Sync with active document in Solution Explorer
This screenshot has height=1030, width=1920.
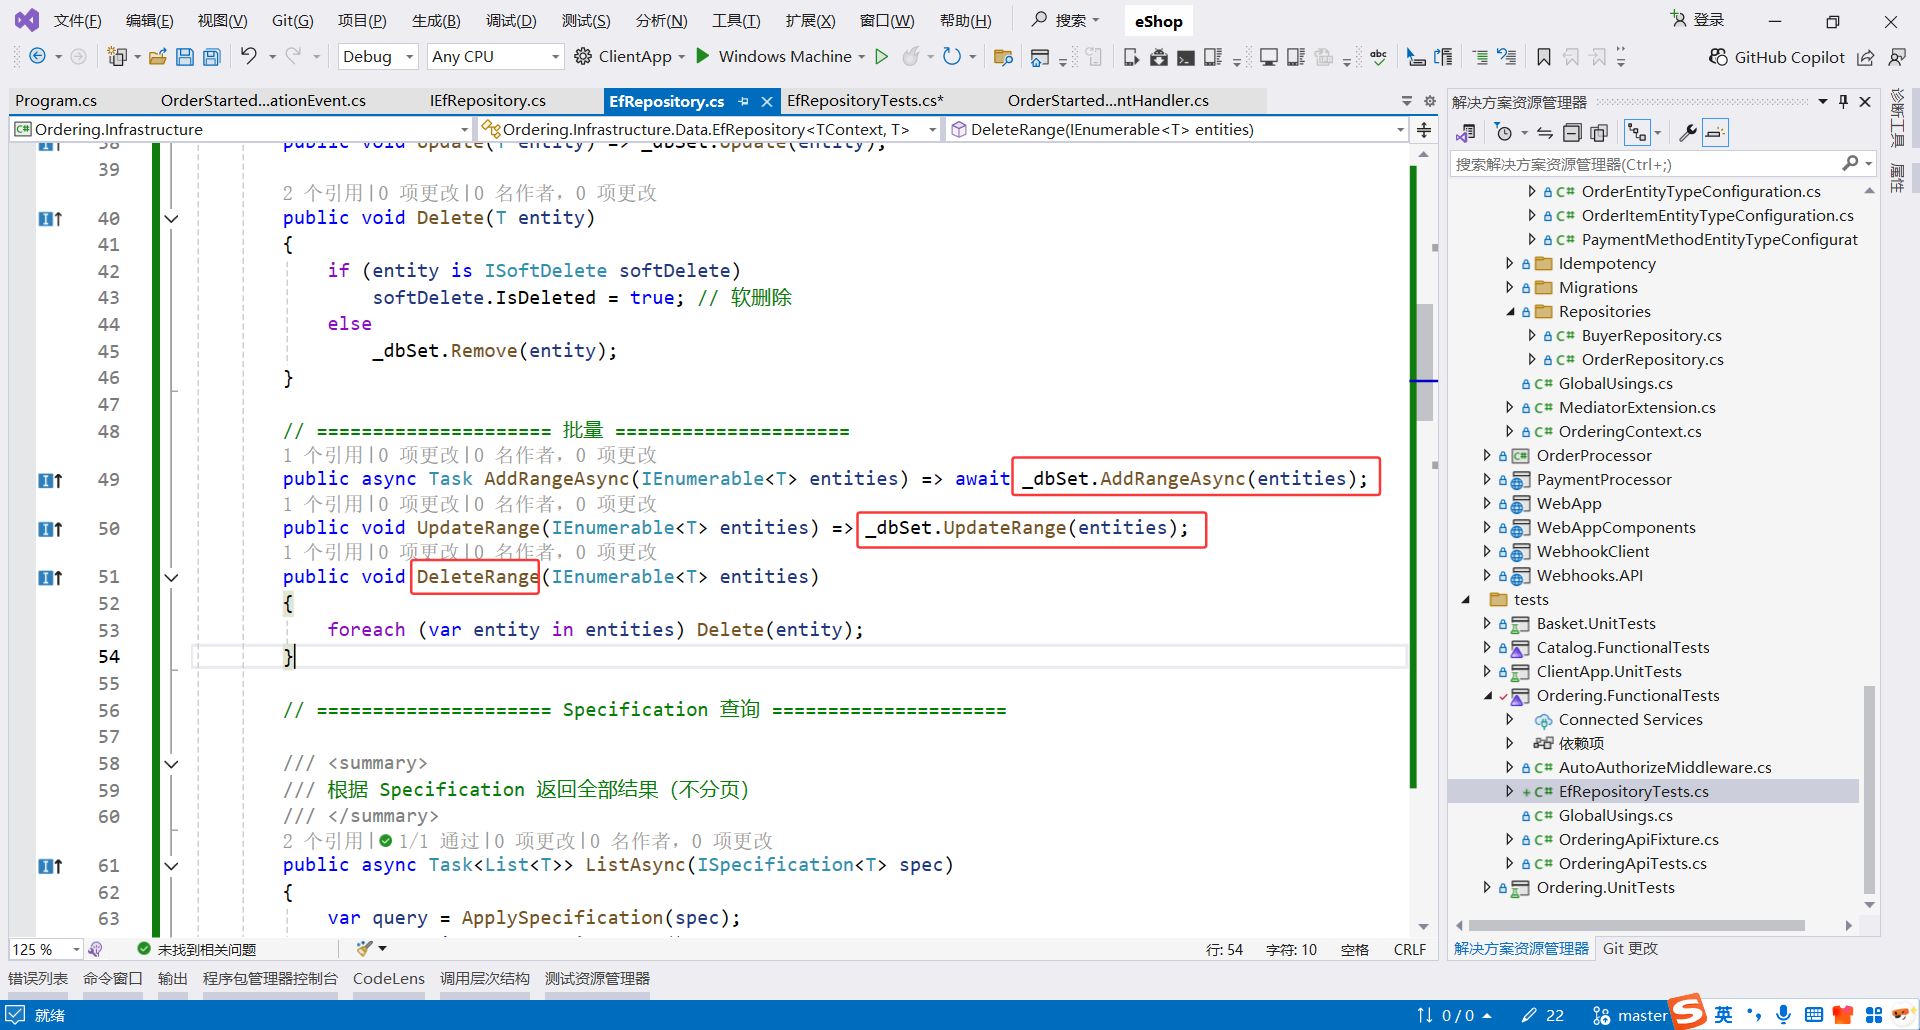point(1545,133)
